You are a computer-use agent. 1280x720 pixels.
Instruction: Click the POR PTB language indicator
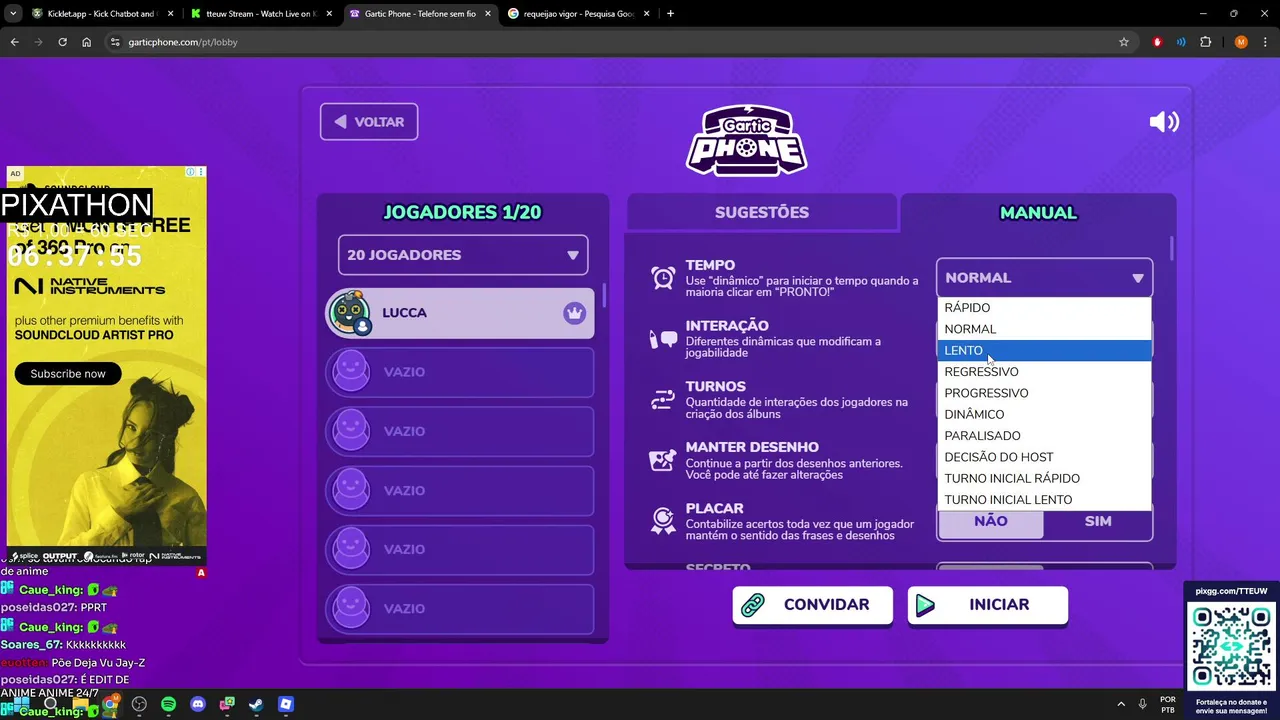coord(1167,705)
